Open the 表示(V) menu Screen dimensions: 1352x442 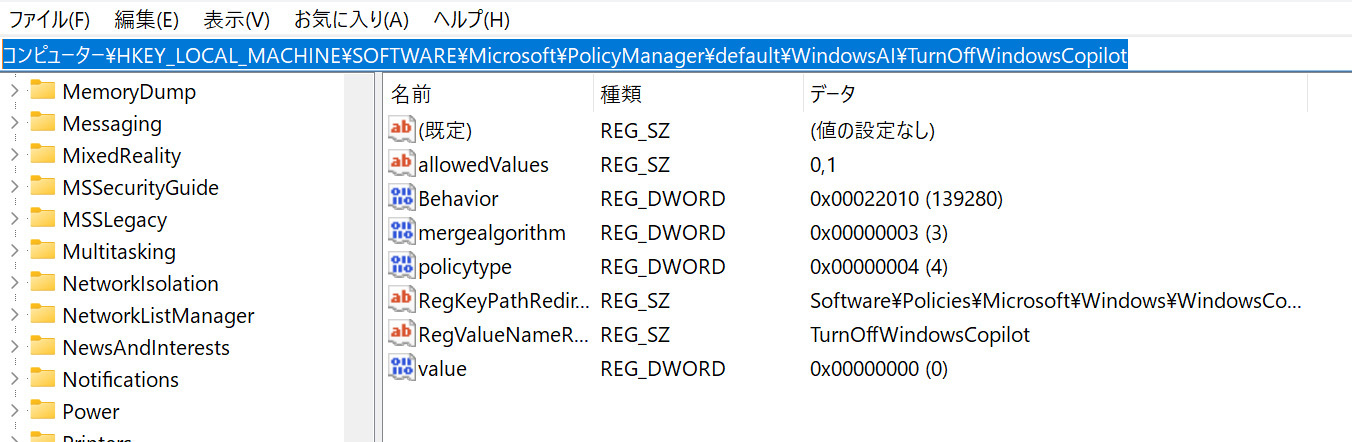(x=236, y=19)
